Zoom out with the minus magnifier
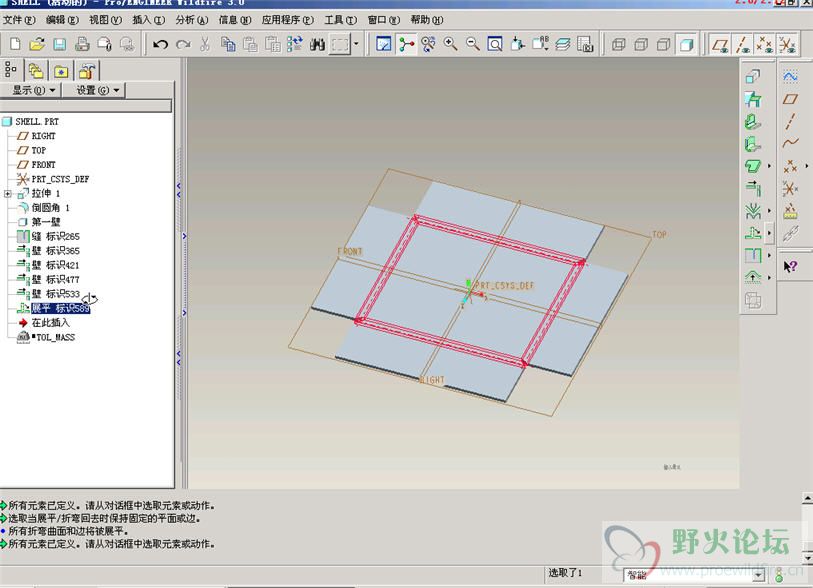This screenshot has width=813, height=588. pyautogui.click(x=473, y=45)
